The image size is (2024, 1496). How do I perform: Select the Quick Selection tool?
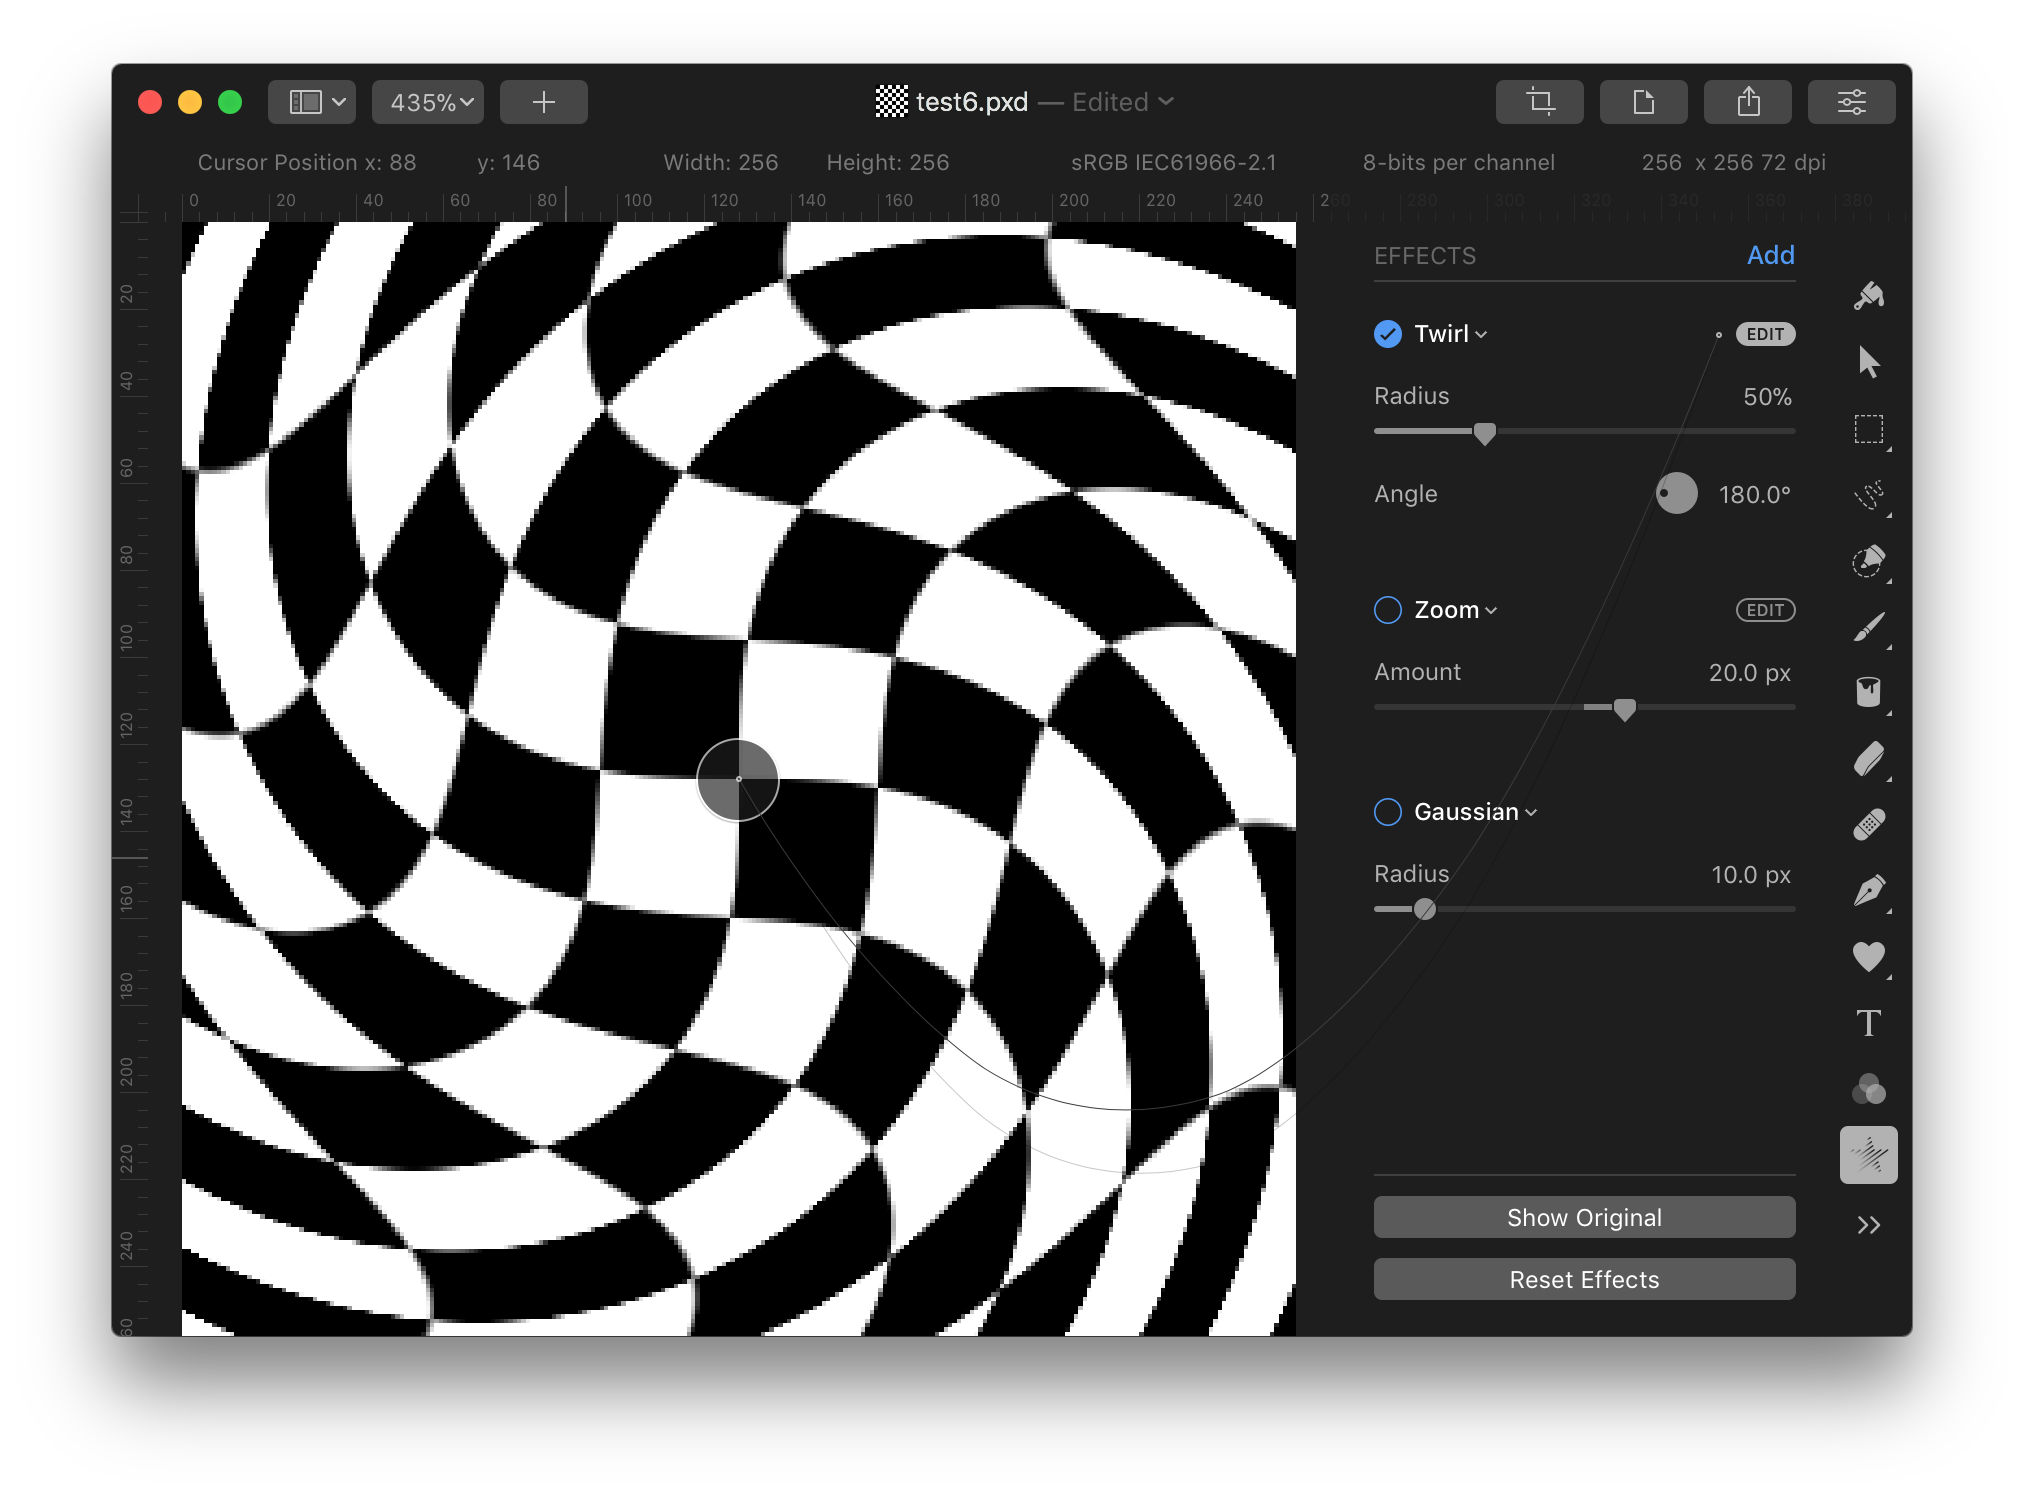coord(1868,495)
